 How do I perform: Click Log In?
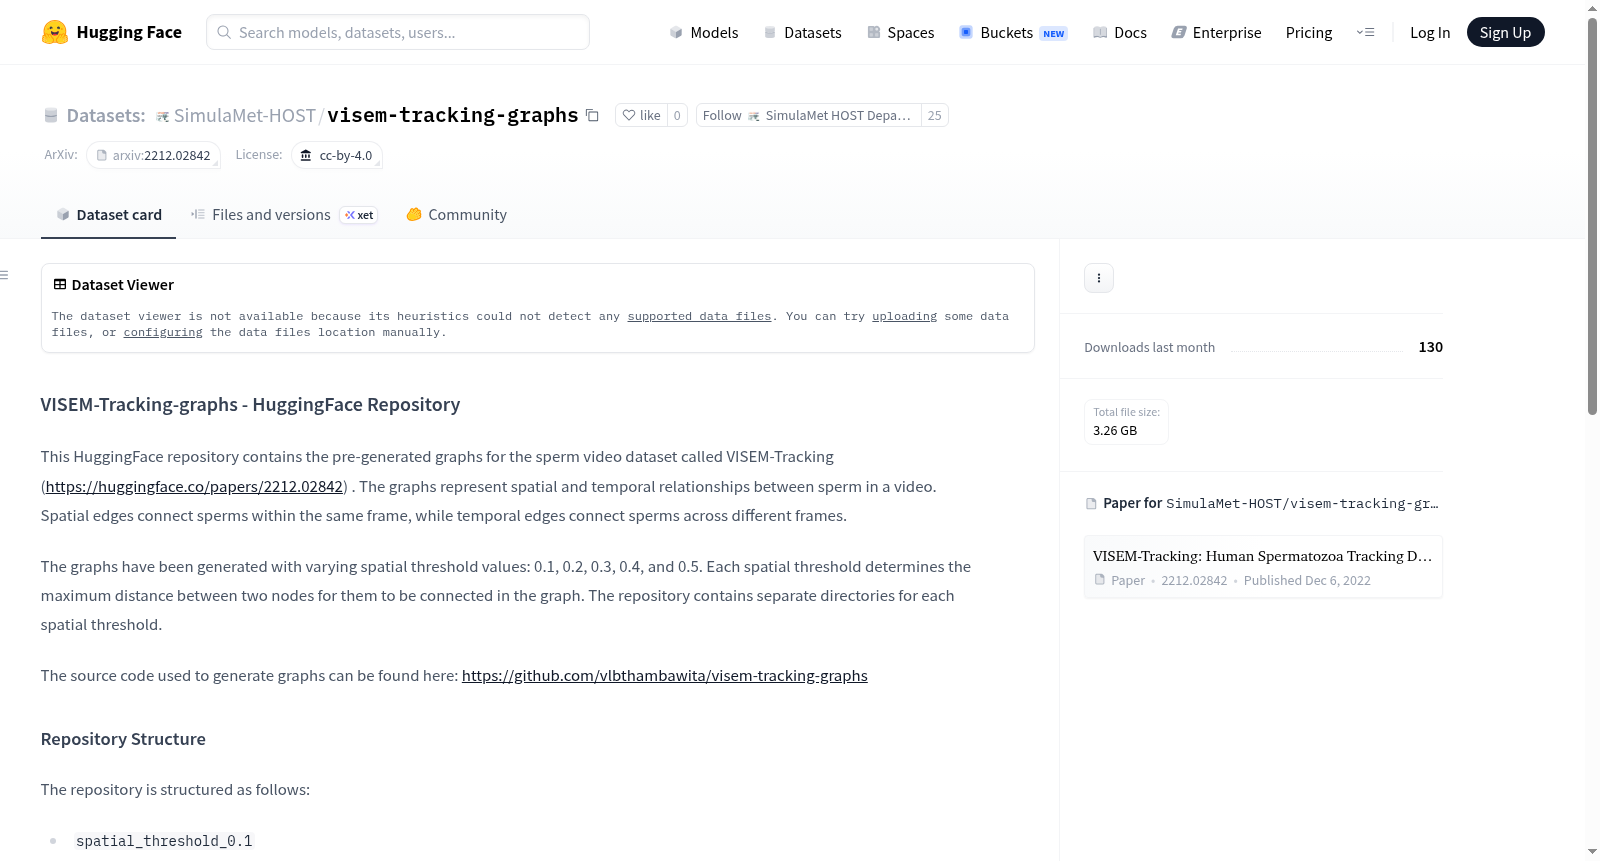[x=1430, y=32]
